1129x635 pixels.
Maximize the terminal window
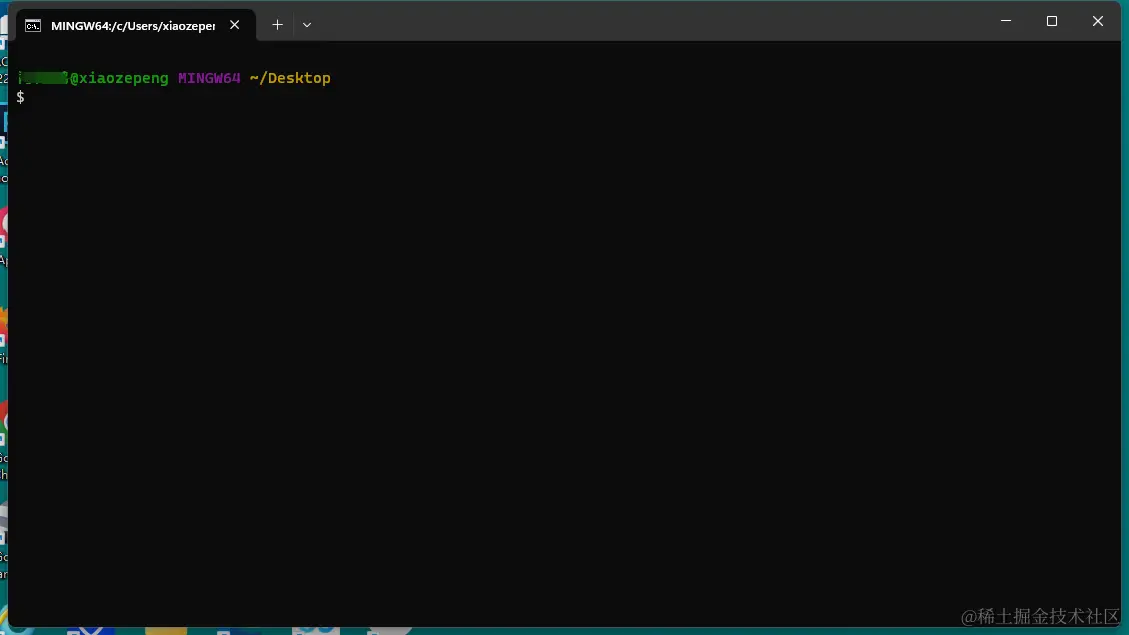(1052, 21)
